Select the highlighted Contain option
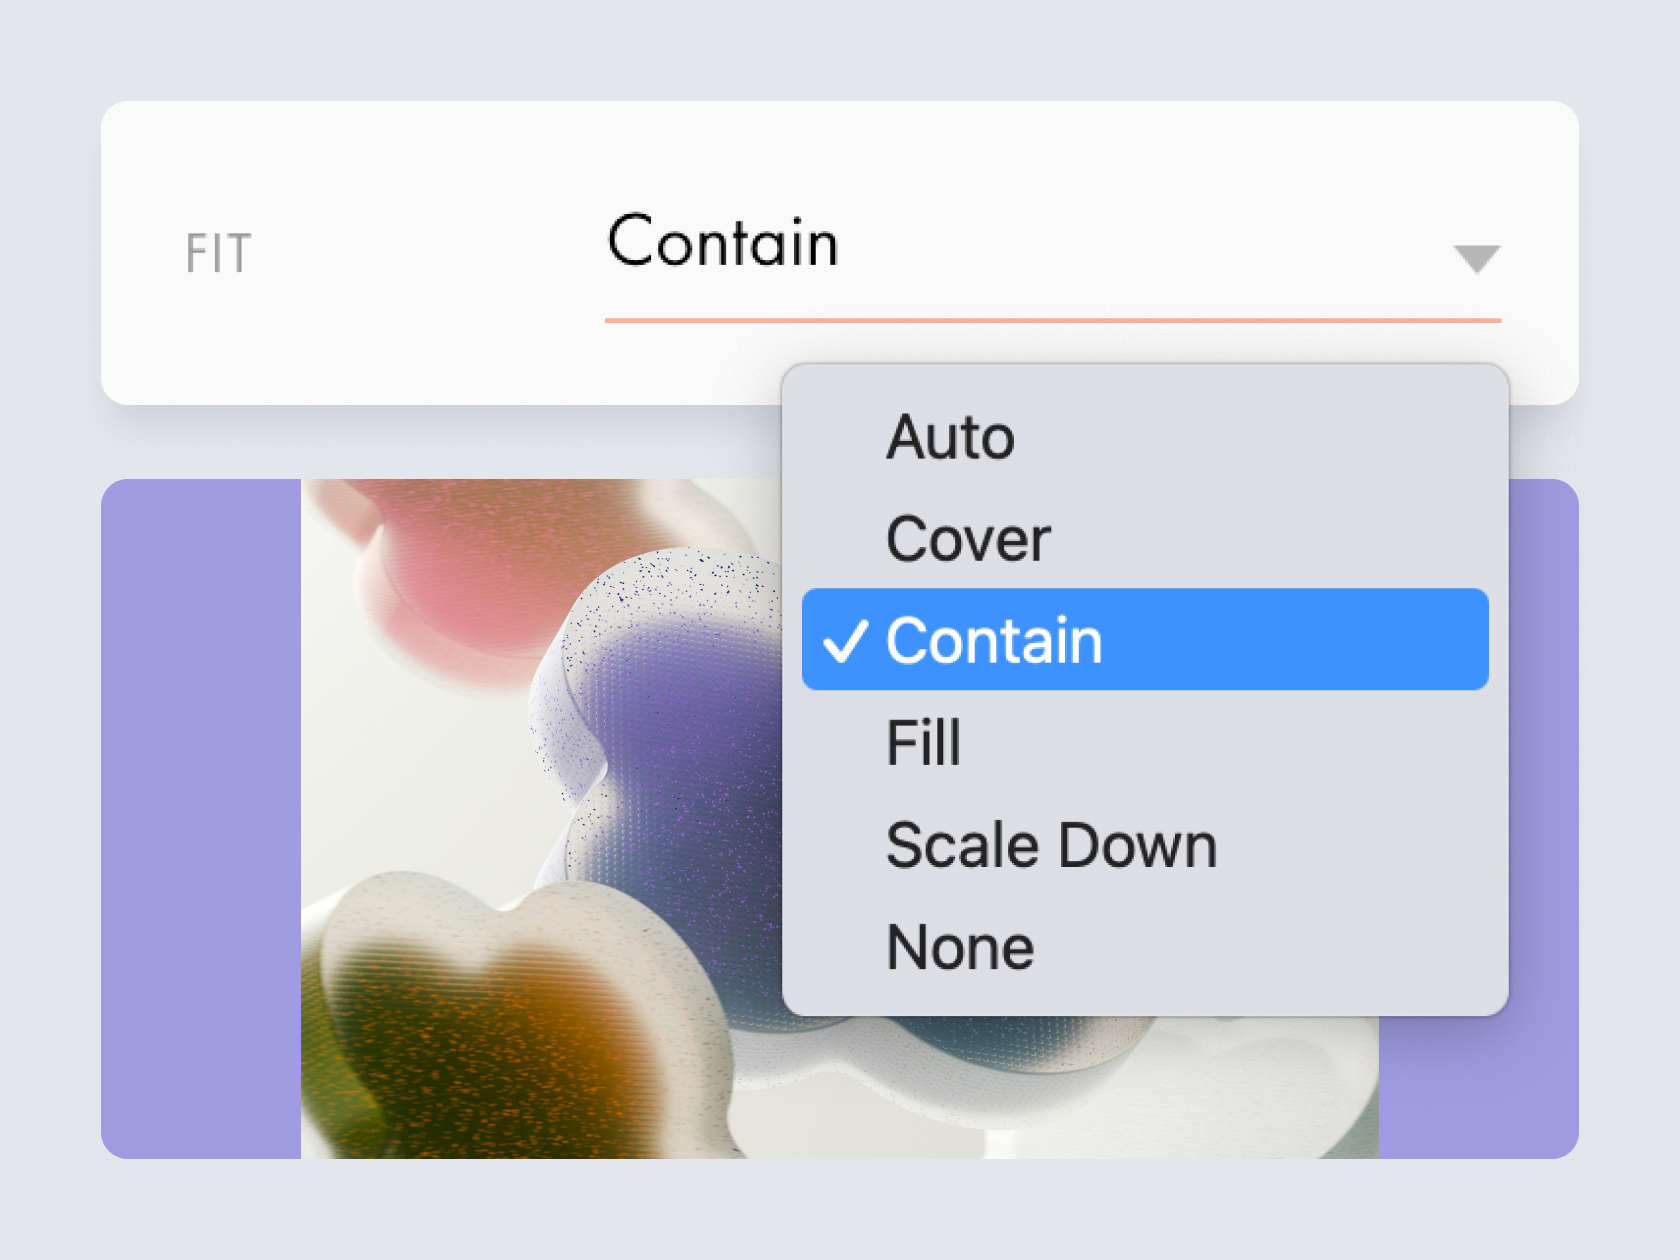Image resolution: width=1680 pixels, height=1260 pixels. pyautogui.click(x=1145, y=640)
